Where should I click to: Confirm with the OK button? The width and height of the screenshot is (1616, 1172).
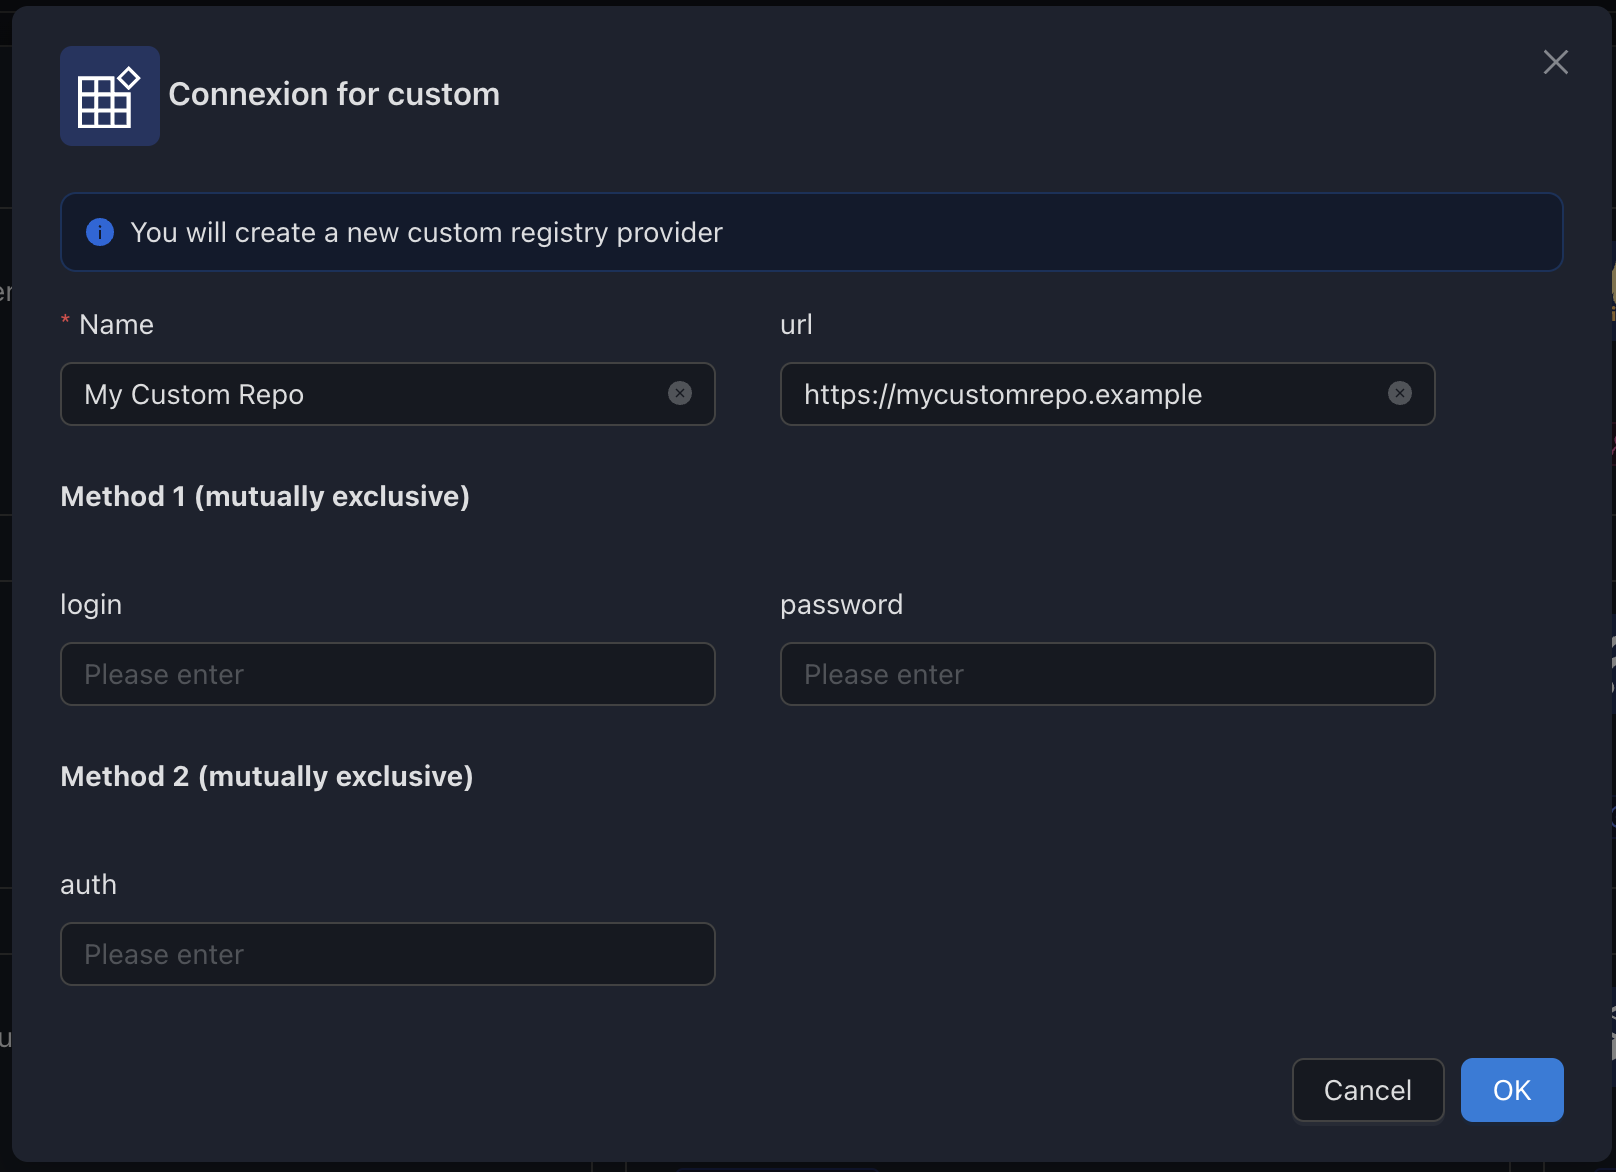(x=1511, y=1090)
